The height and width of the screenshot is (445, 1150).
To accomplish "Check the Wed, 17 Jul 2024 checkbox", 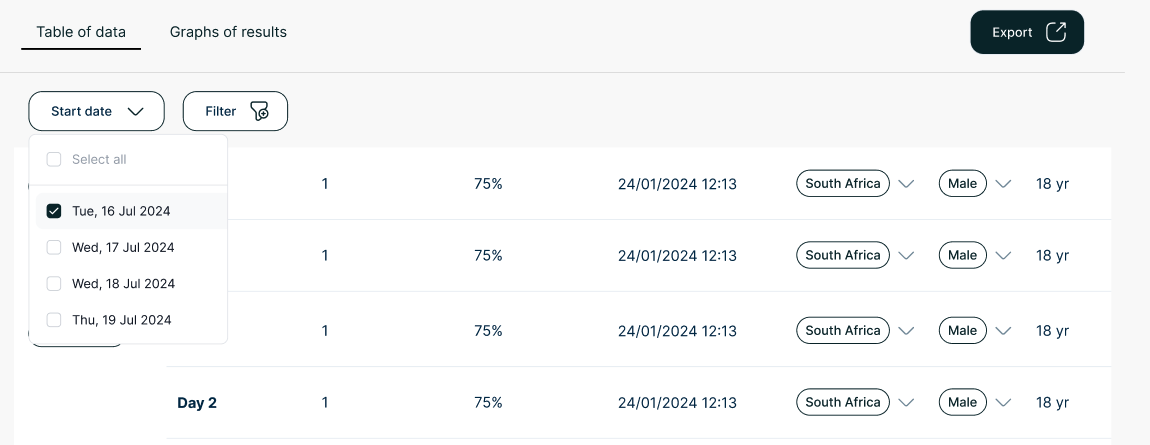I will 54,248.
